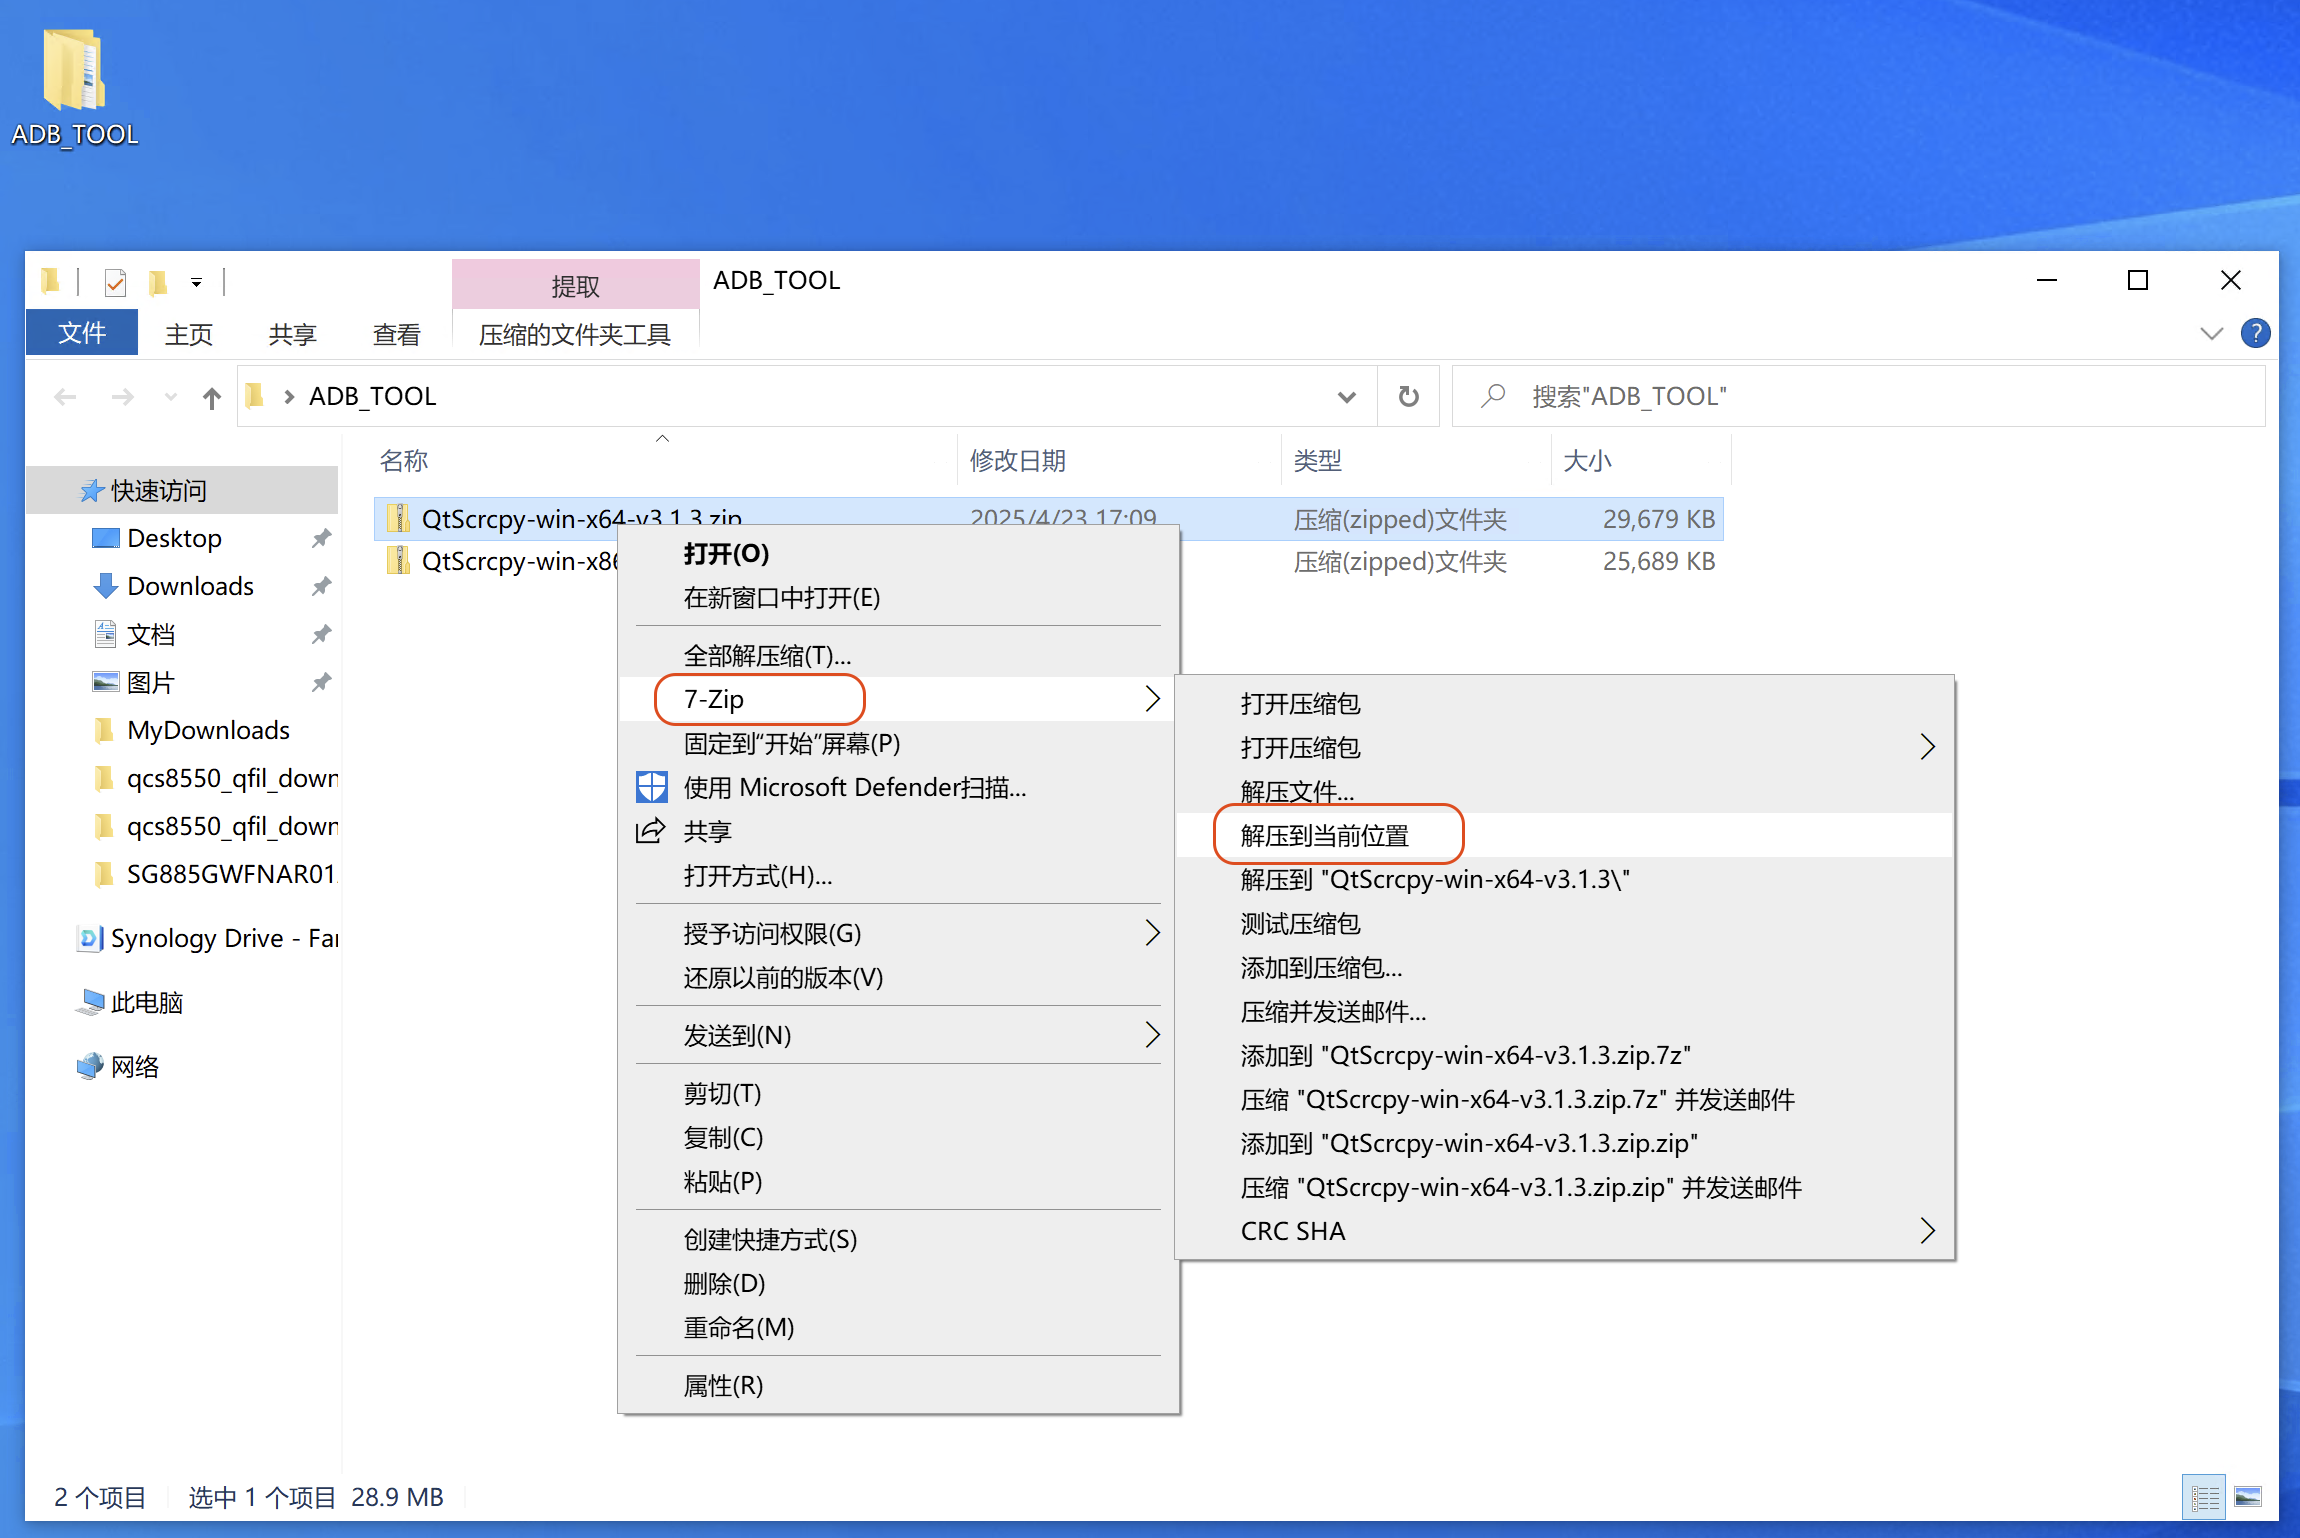Open the address bar history dropdown
This screenshot has width=2300, height=1538.
coord(1346,397)
